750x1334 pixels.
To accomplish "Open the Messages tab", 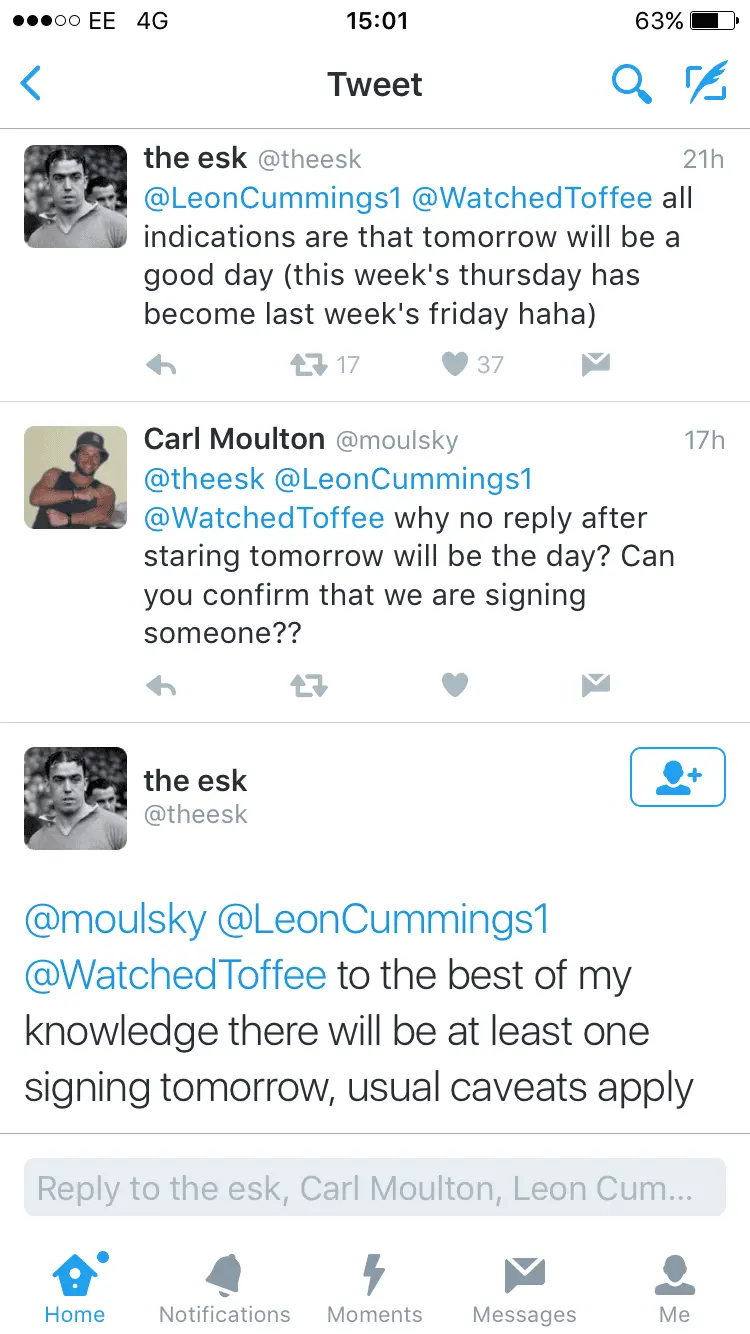I will [x=524, y=1289].
